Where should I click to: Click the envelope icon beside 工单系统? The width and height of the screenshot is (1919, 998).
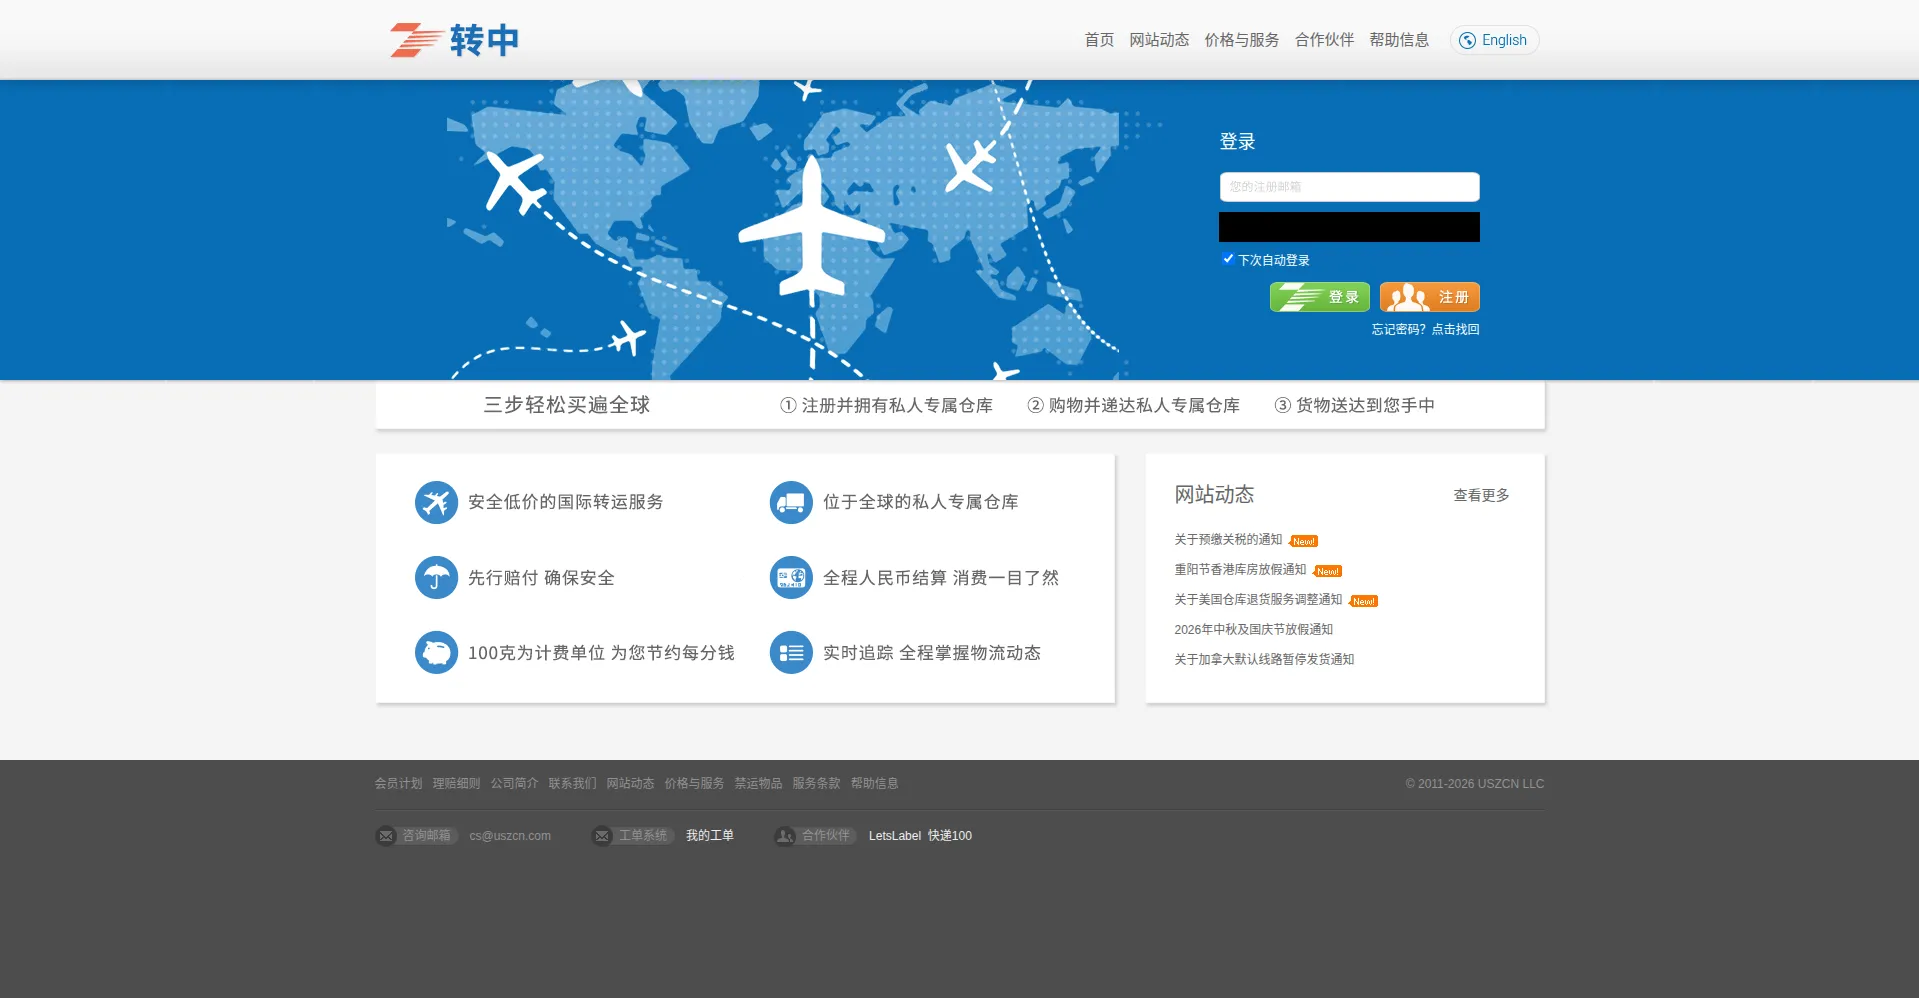[x=602, y=836]
